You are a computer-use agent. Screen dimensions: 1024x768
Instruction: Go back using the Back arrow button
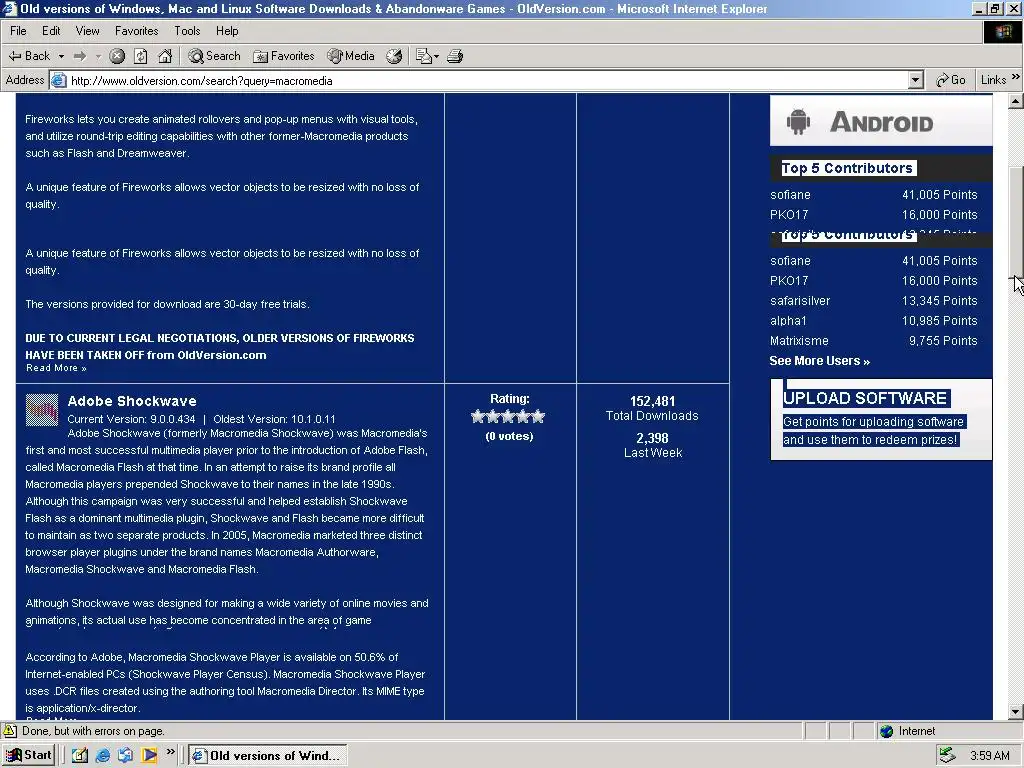click(x=29, y=56)
